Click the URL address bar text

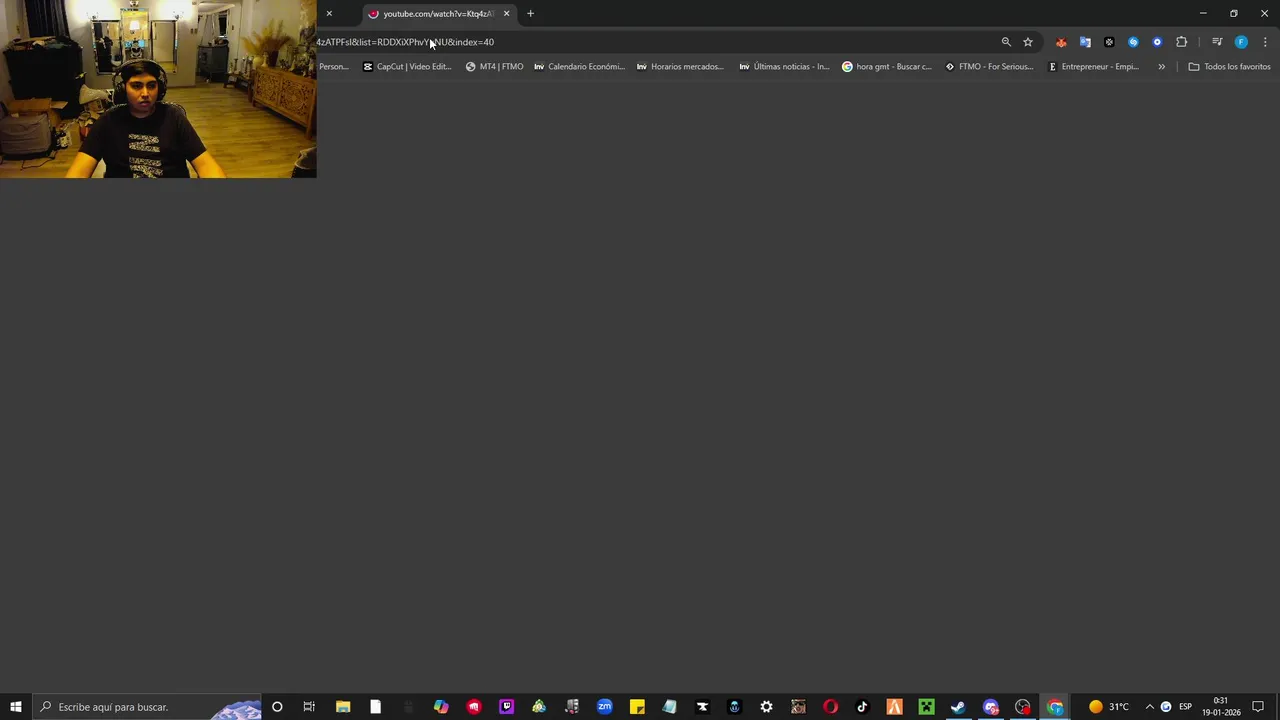(x=405, y=42)
